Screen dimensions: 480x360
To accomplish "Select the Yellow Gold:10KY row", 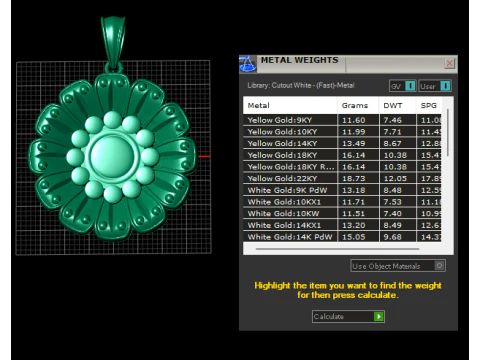I will click(x=342, y=132).
